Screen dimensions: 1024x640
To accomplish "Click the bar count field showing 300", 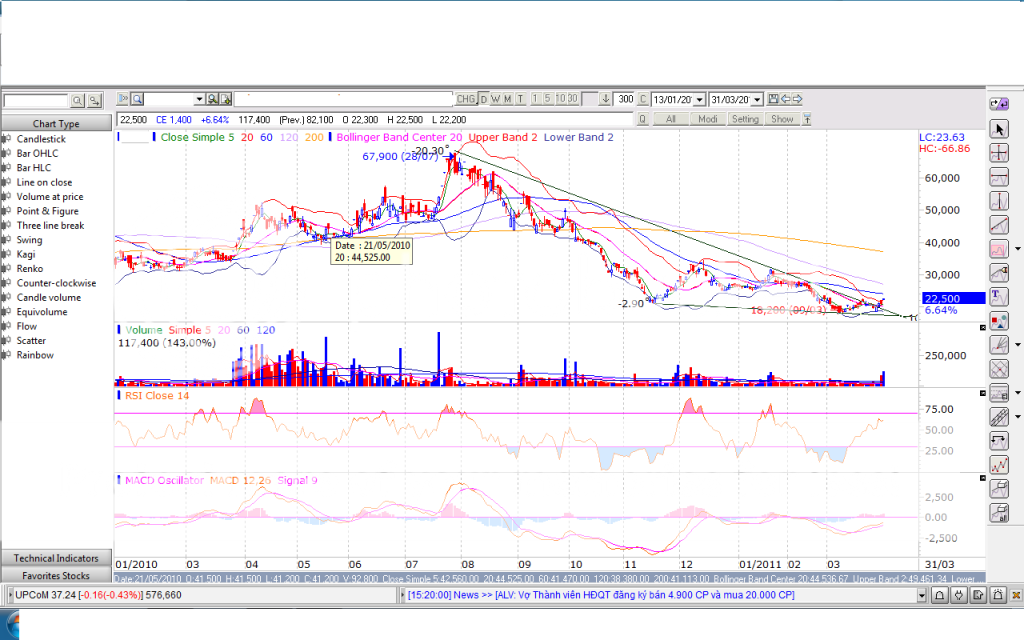I will click(x=625, y=99).
